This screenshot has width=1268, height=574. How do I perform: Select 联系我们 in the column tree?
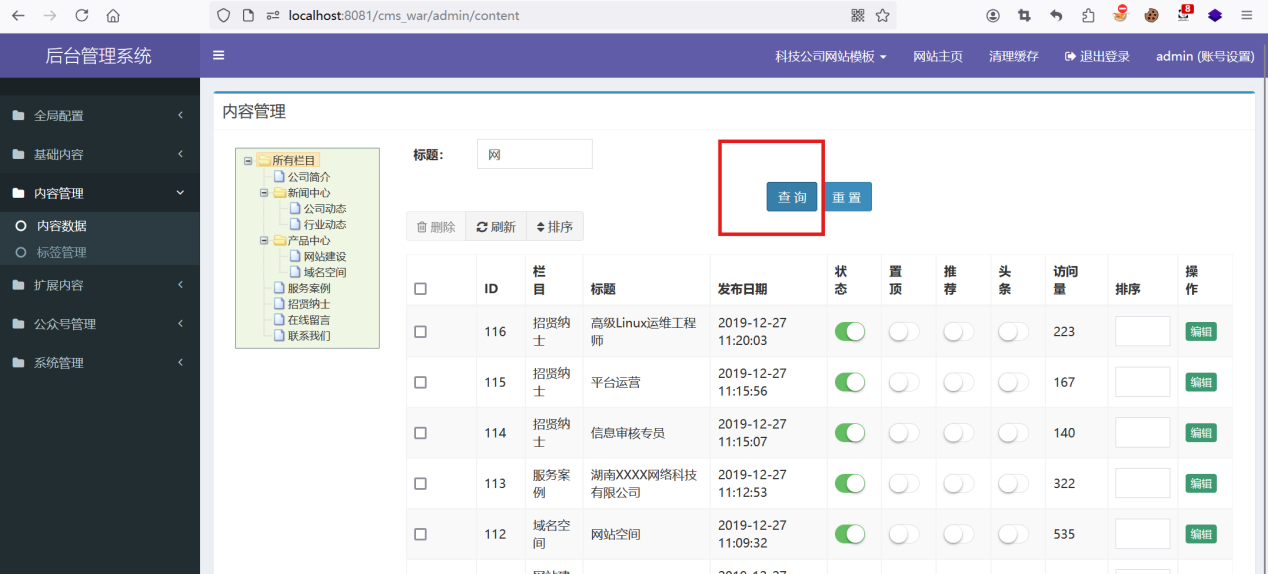pos(309,336)
